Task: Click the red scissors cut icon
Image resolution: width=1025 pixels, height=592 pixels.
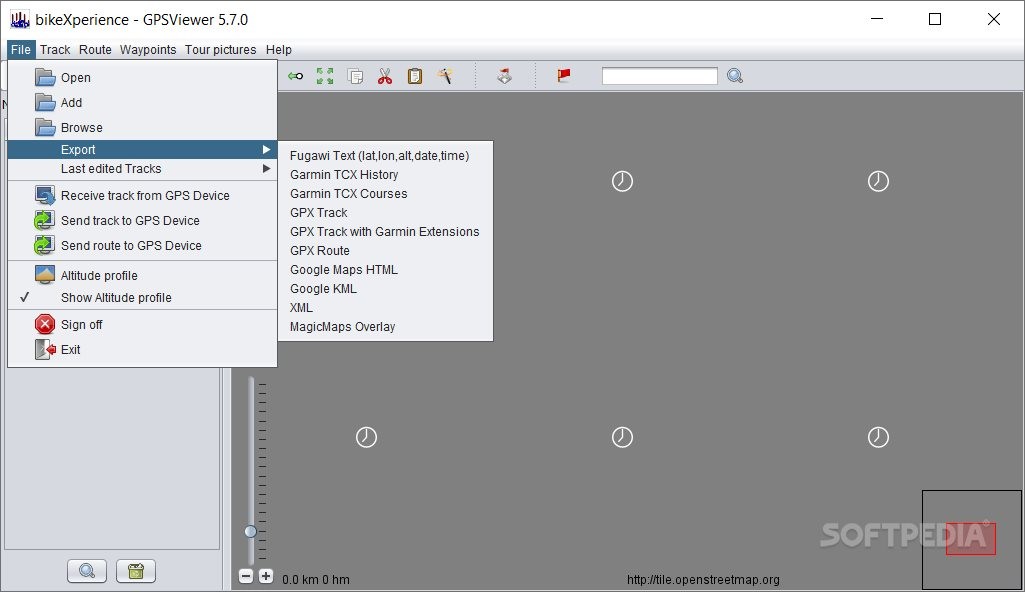Action: (385, 76)
